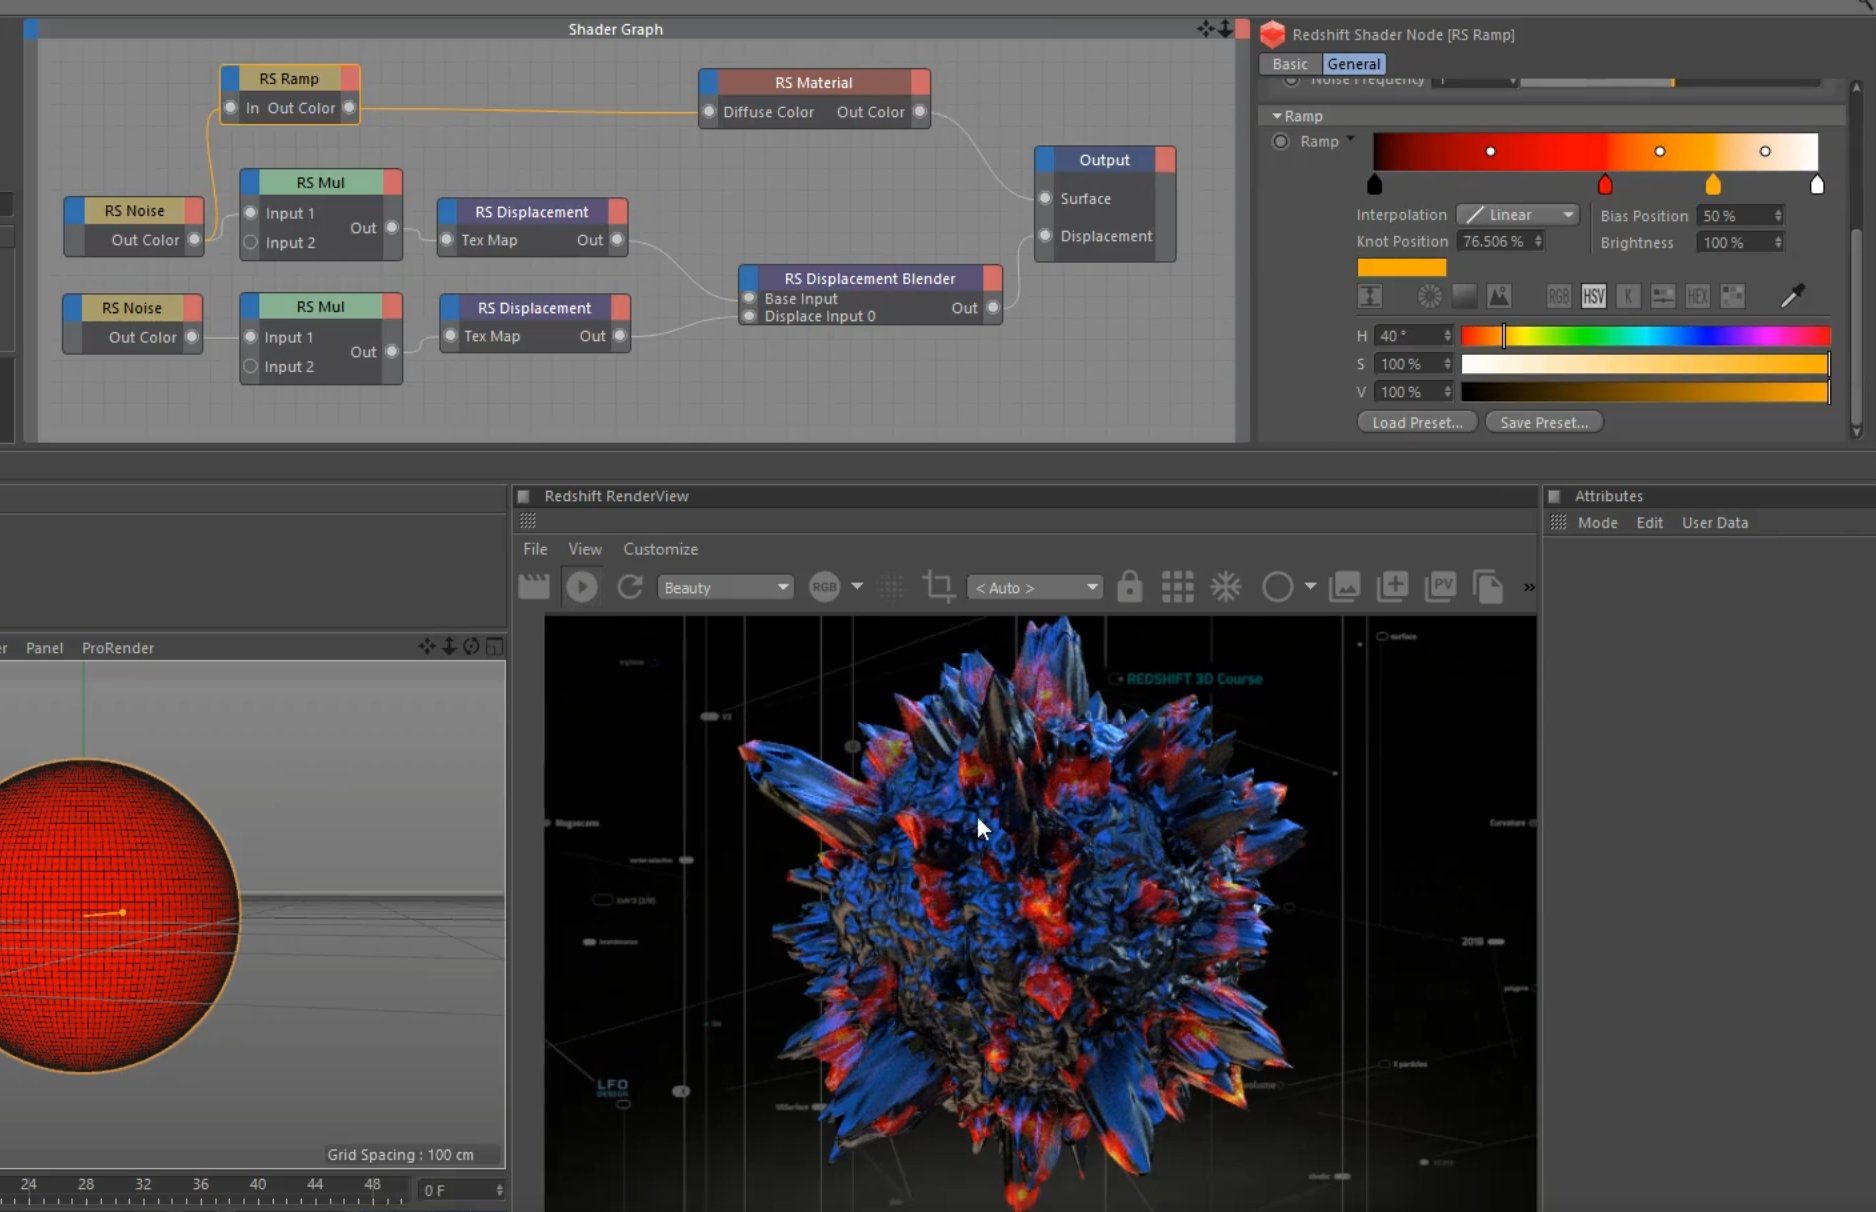Open the View menu in RenderView
The height and width of the screenshot is (1212, 1876).
(x=585, y=549)
